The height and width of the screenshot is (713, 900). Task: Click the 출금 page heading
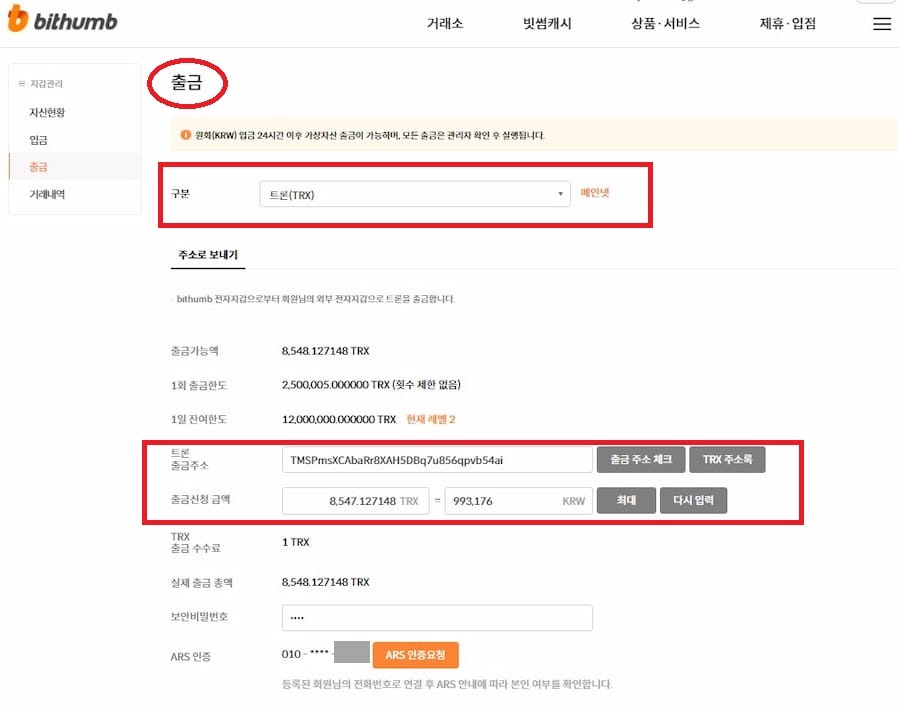pos(187,82)
